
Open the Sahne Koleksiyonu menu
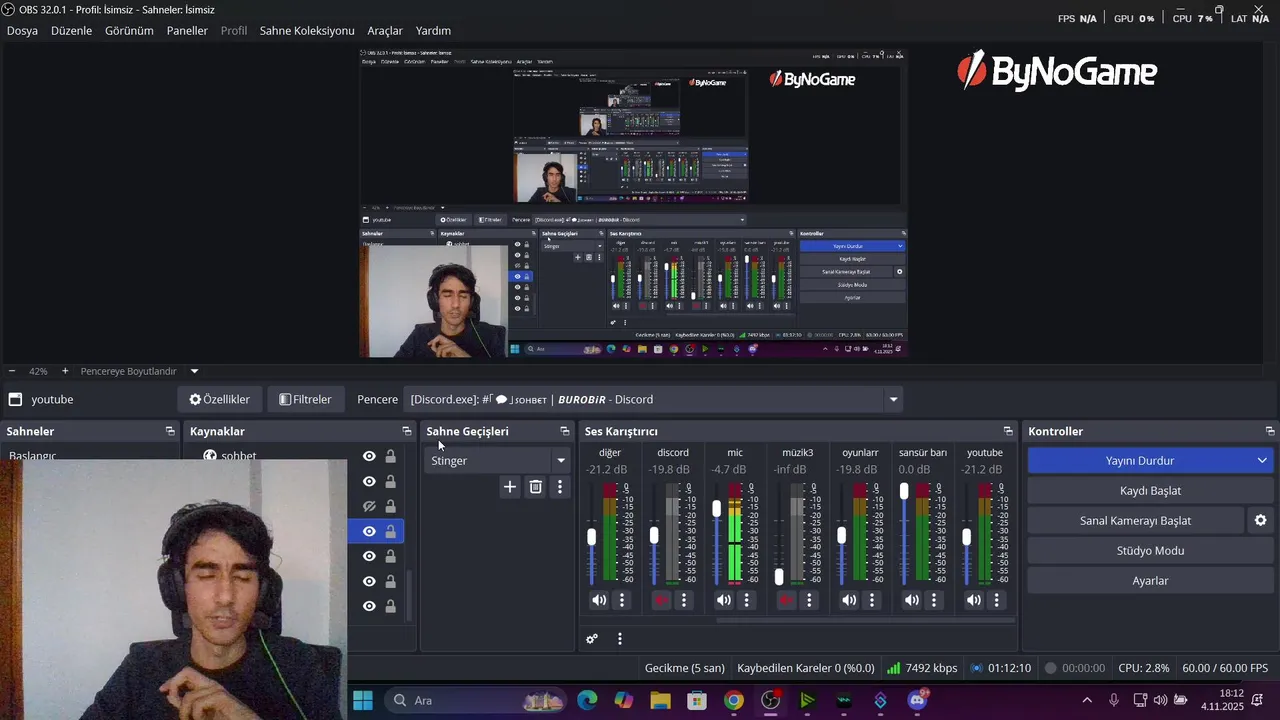pyautogui.click(x=307, y=30)
